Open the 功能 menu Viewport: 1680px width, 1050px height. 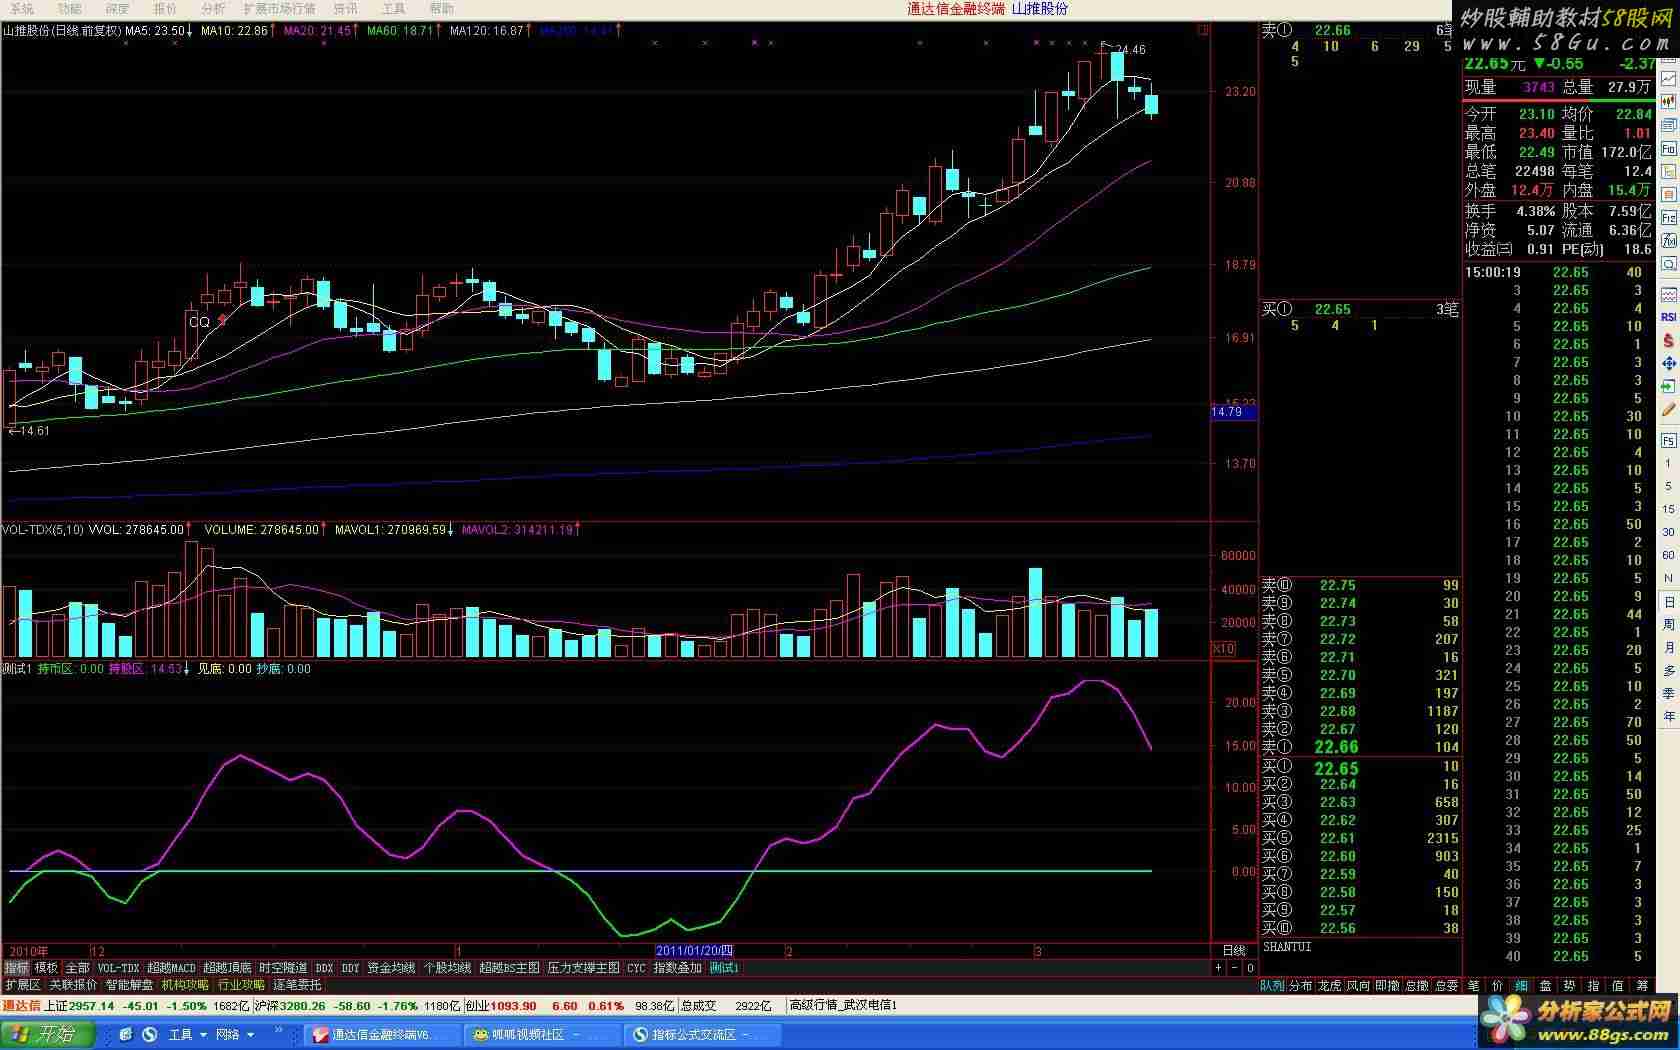point(69,8)
